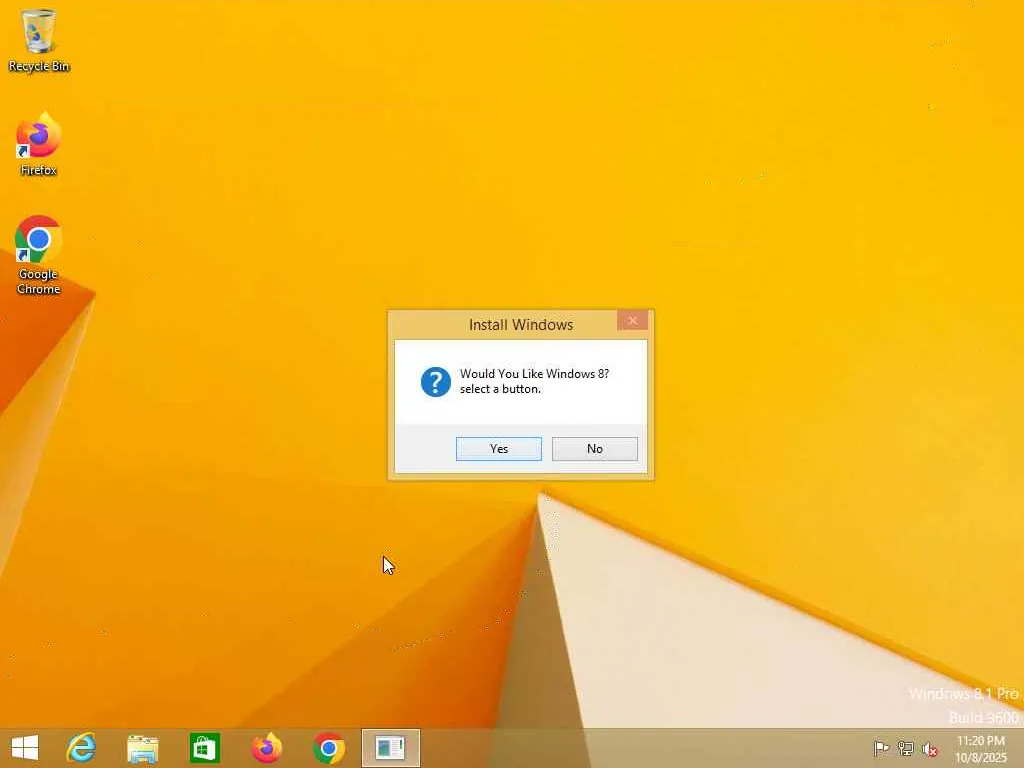Close the Install Windows dialog

632,320
